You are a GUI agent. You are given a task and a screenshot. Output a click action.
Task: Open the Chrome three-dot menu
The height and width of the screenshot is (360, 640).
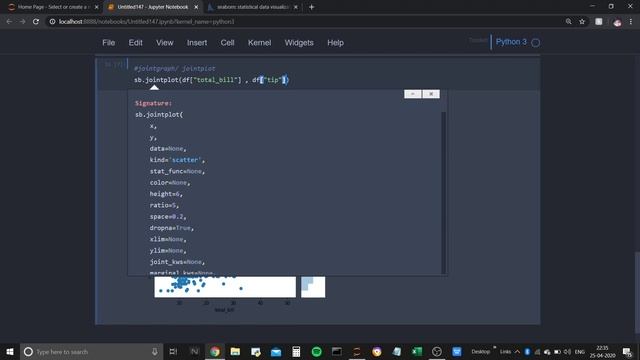(x=631, y=21)
